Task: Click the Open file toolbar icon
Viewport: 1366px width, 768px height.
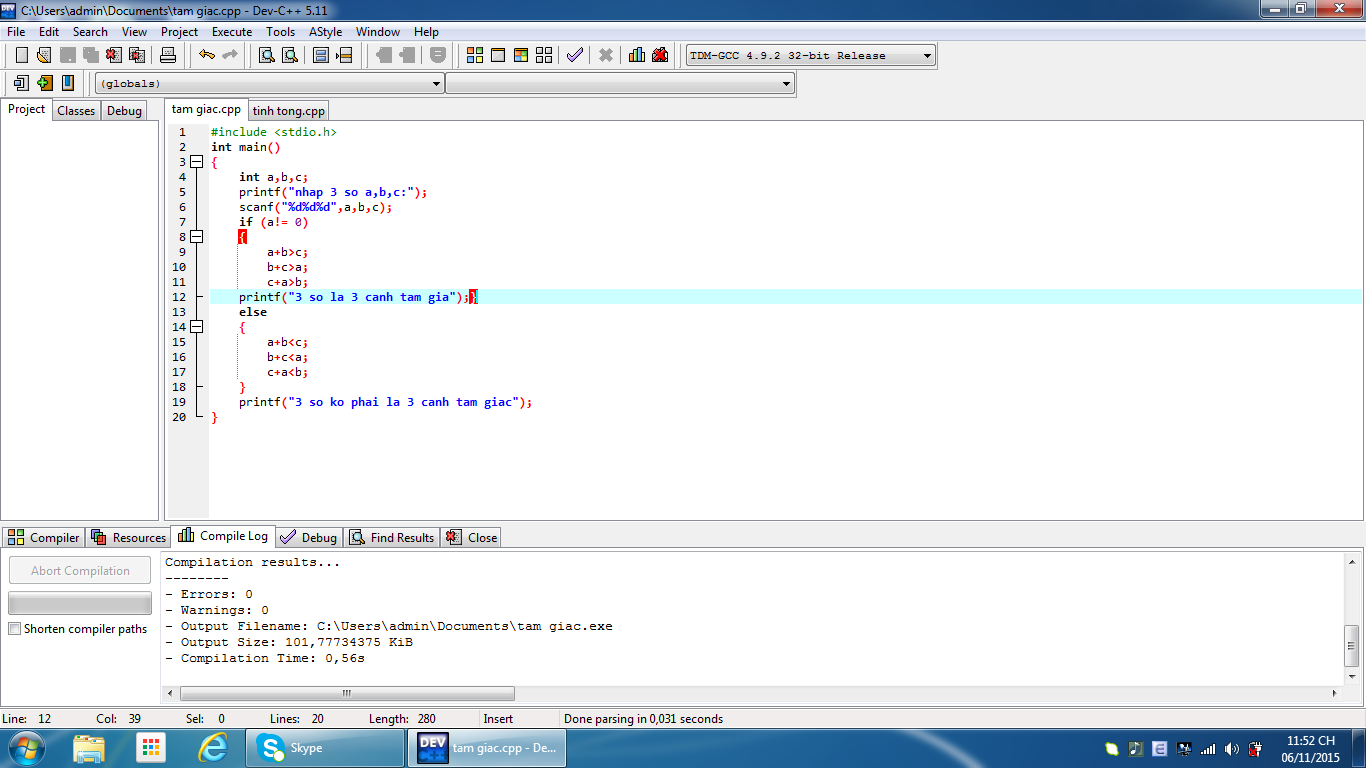Action: tap(44, 55)
